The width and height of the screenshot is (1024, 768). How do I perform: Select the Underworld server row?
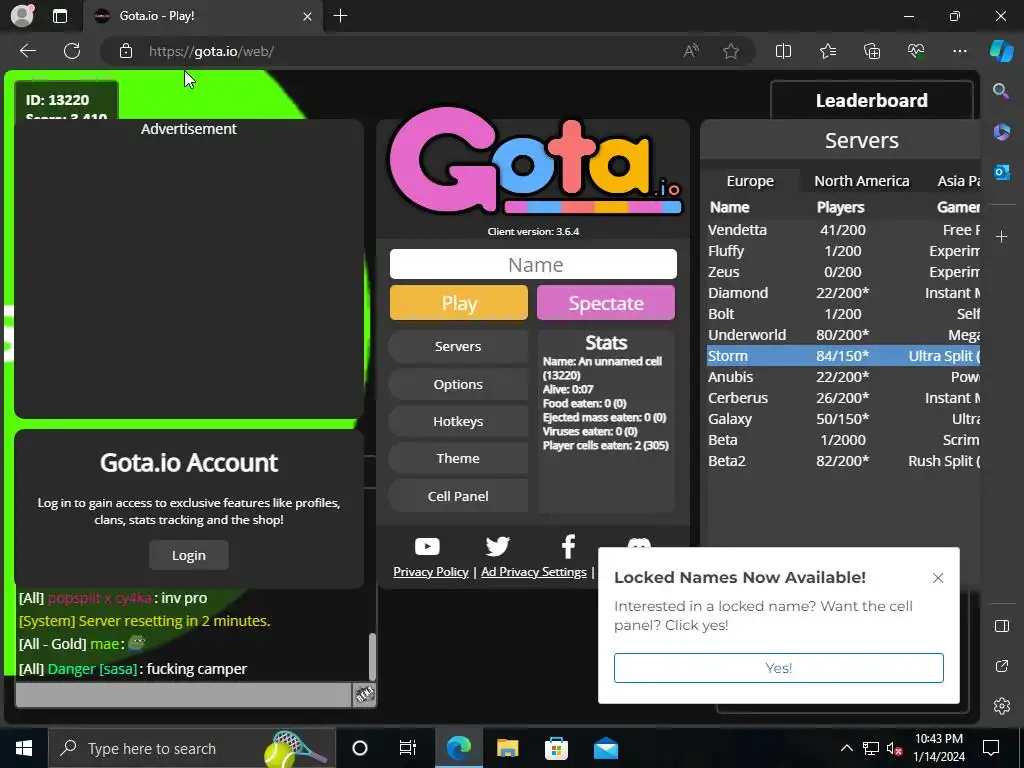tap(843, 334)
